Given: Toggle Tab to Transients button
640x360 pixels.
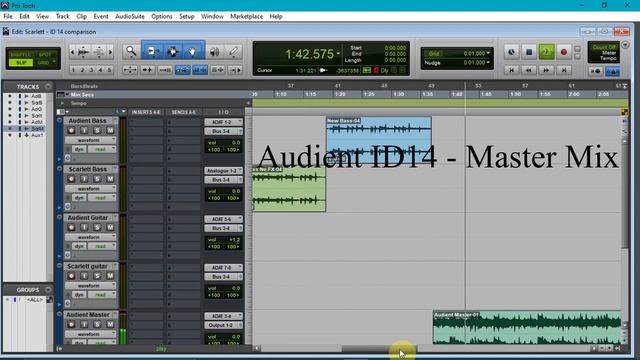Looking at the screenshot, I should (x=147, y=70).
